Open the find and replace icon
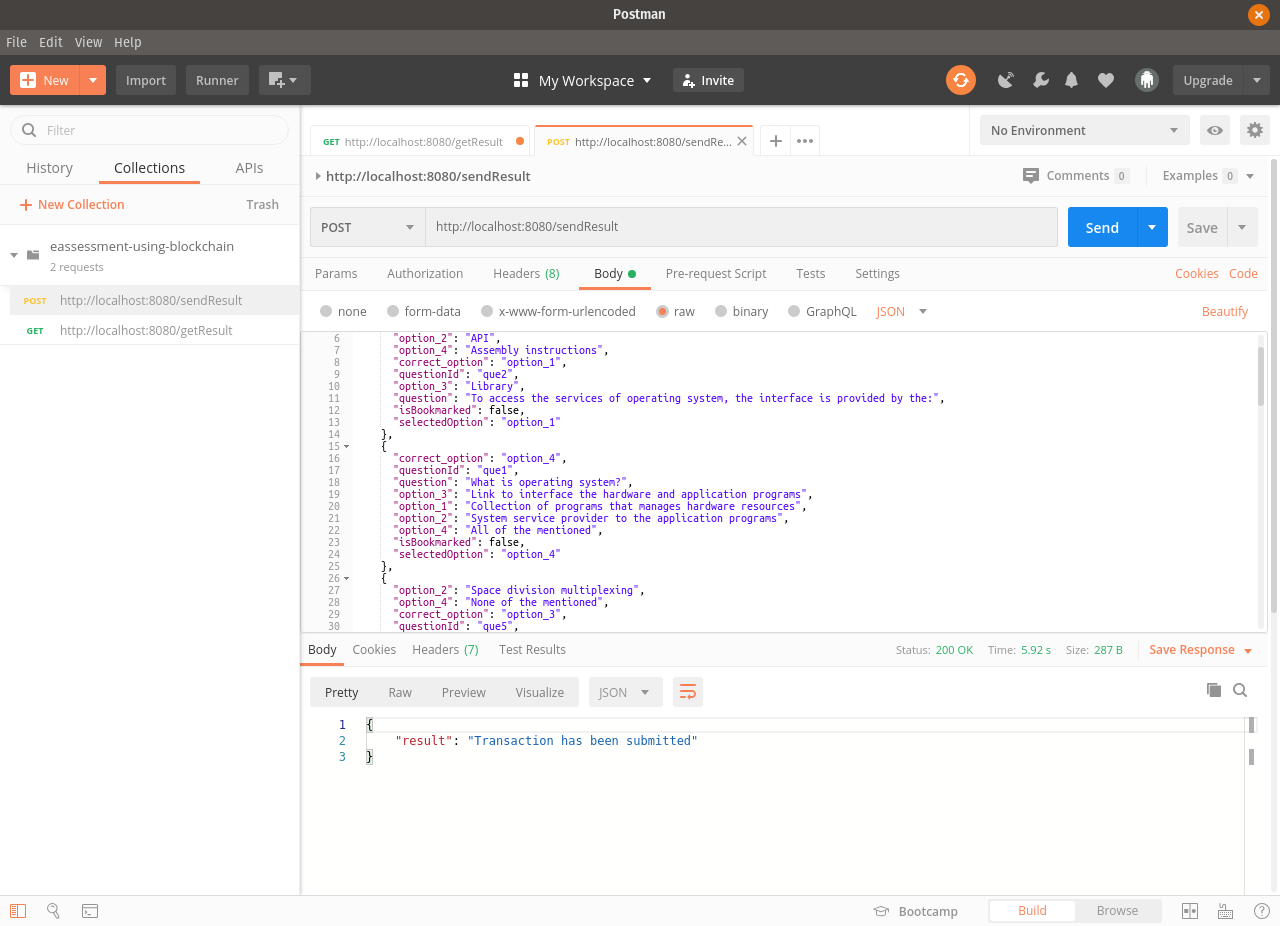The image size is (1280, 926). coord(54,911)
